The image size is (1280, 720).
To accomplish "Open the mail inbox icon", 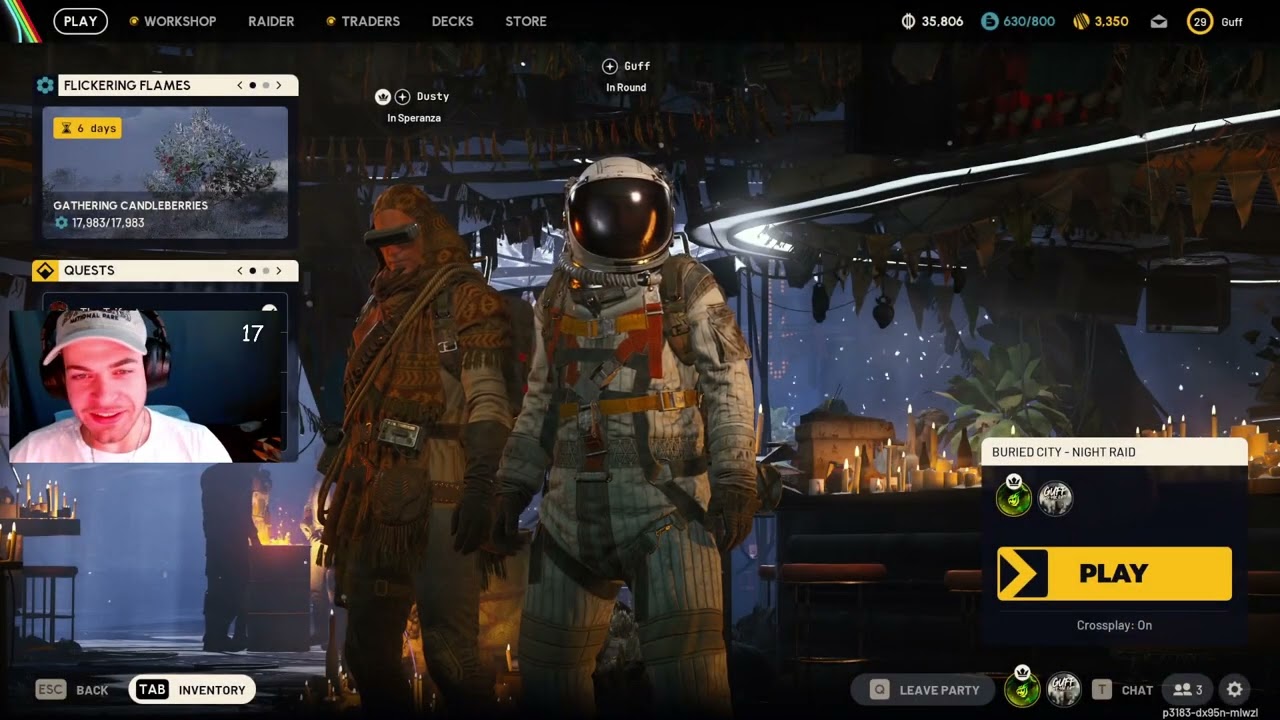I will pyautogui.click(x=1159, y=21).
